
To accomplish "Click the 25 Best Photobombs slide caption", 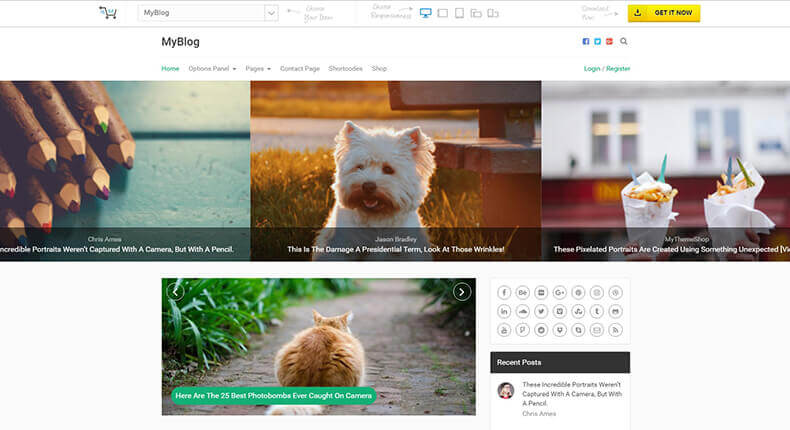I will click(x=274, y=396).
